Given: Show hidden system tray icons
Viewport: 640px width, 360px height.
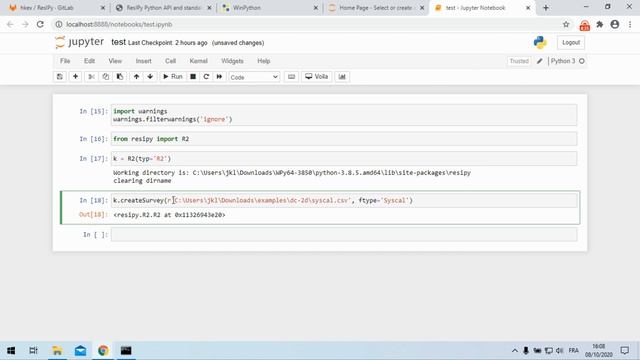Looking at the screenshot, I should click(515, 351).
